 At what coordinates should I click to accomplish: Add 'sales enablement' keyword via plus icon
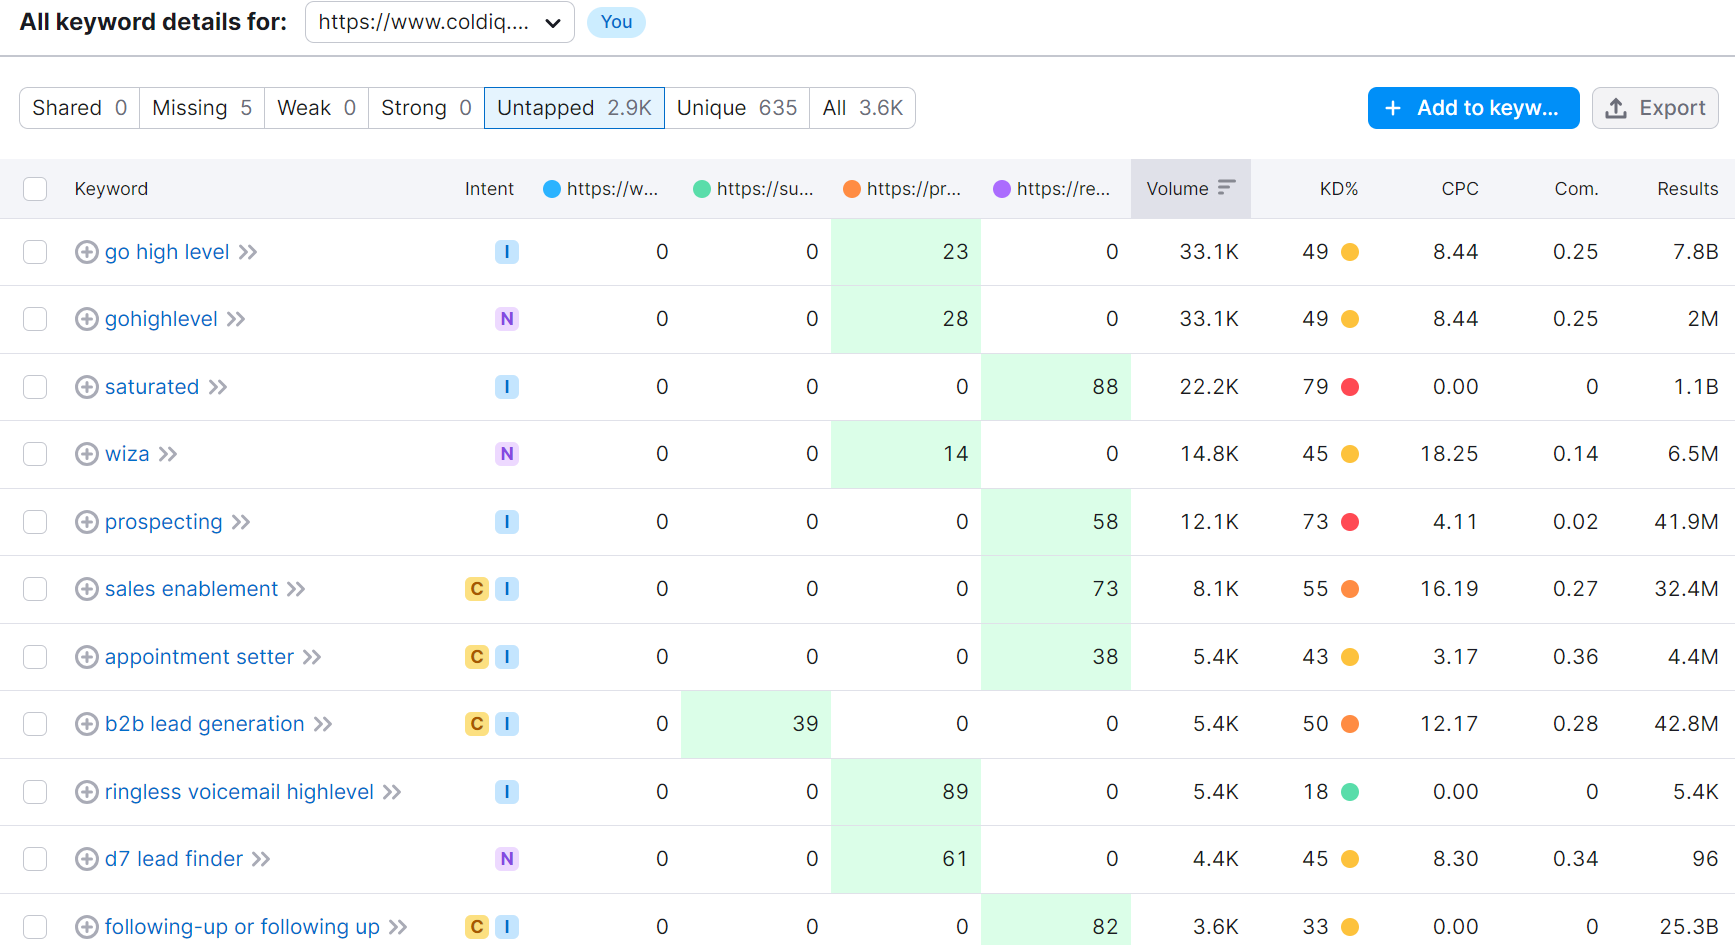tap(87, 589)
